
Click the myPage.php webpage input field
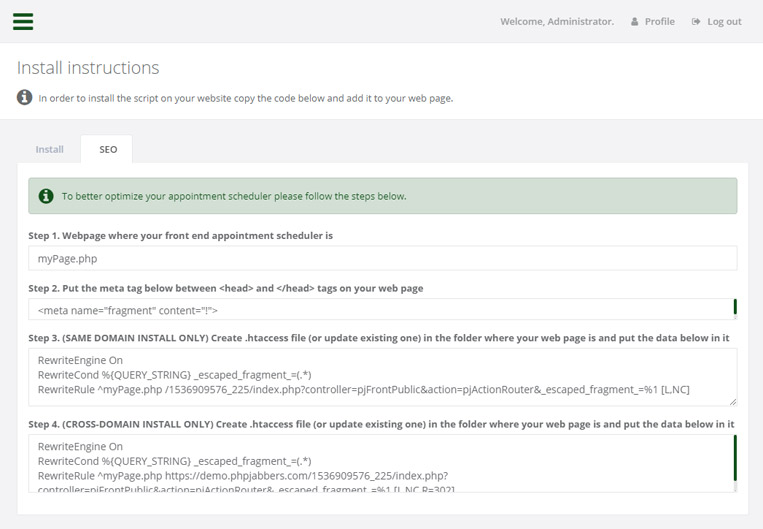coord(382,258)
